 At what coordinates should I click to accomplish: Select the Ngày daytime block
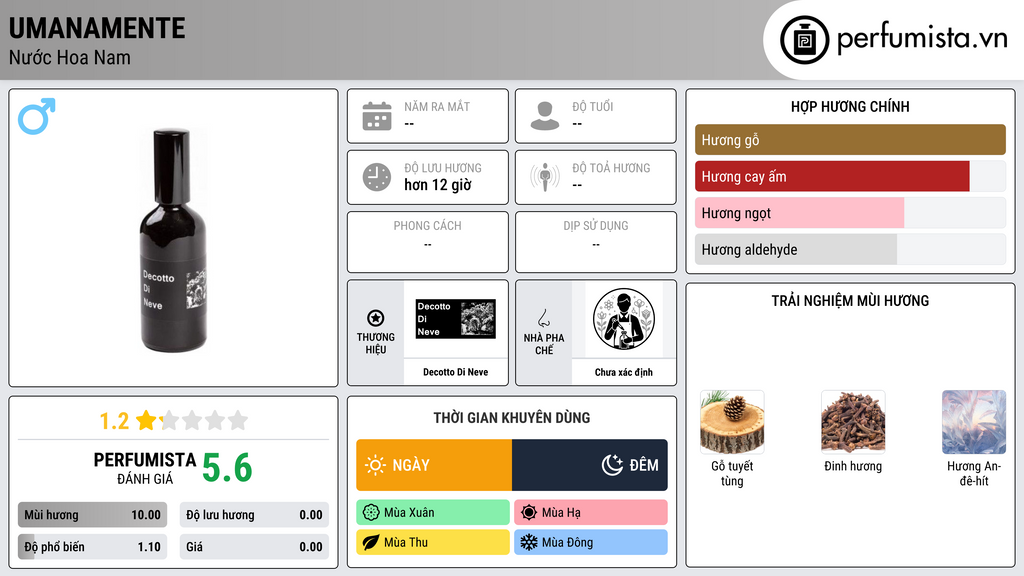434,465
